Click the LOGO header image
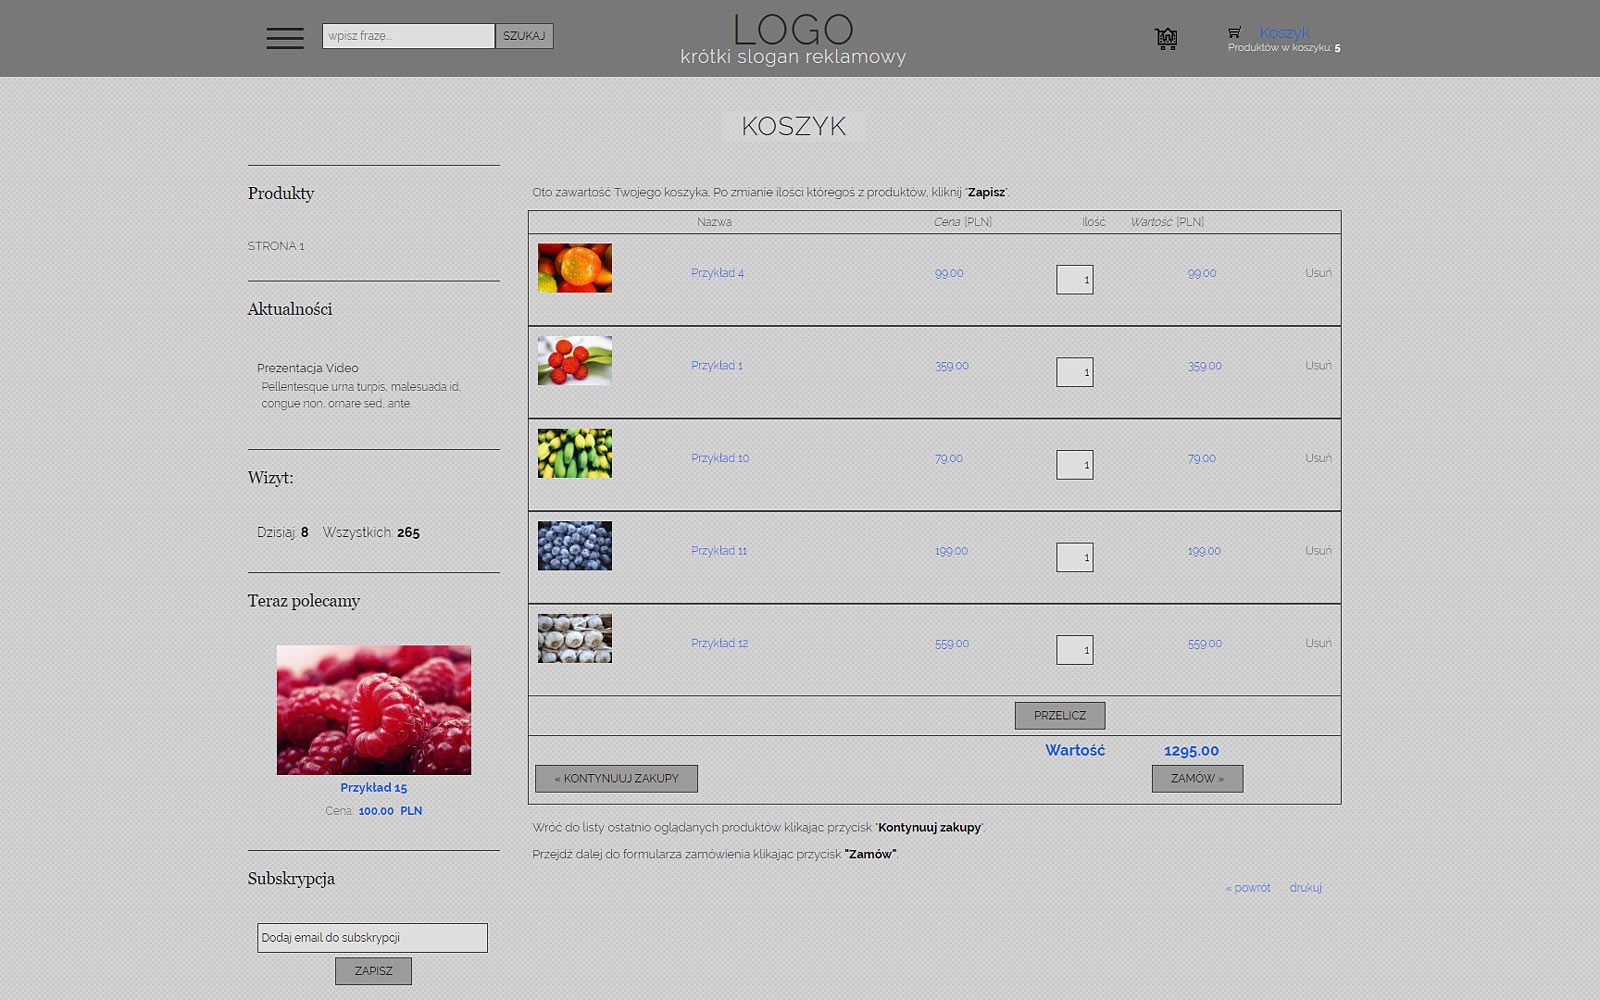 tap(793, 40)
